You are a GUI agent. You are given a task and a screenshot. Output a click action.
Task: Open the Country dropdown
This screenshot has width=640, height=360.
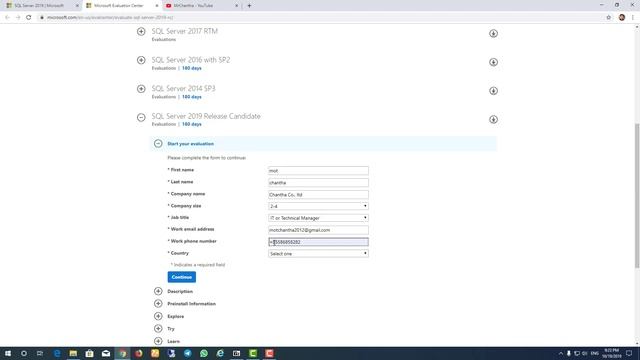[318, 253]
